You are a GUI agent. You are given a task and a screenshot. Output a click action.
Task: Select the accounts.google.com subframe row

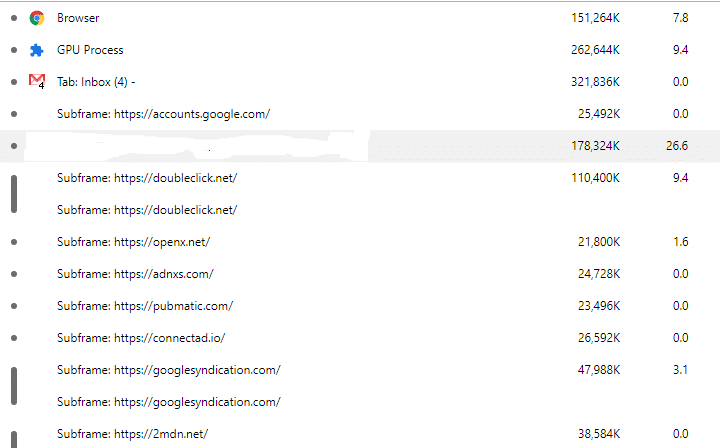163,114
